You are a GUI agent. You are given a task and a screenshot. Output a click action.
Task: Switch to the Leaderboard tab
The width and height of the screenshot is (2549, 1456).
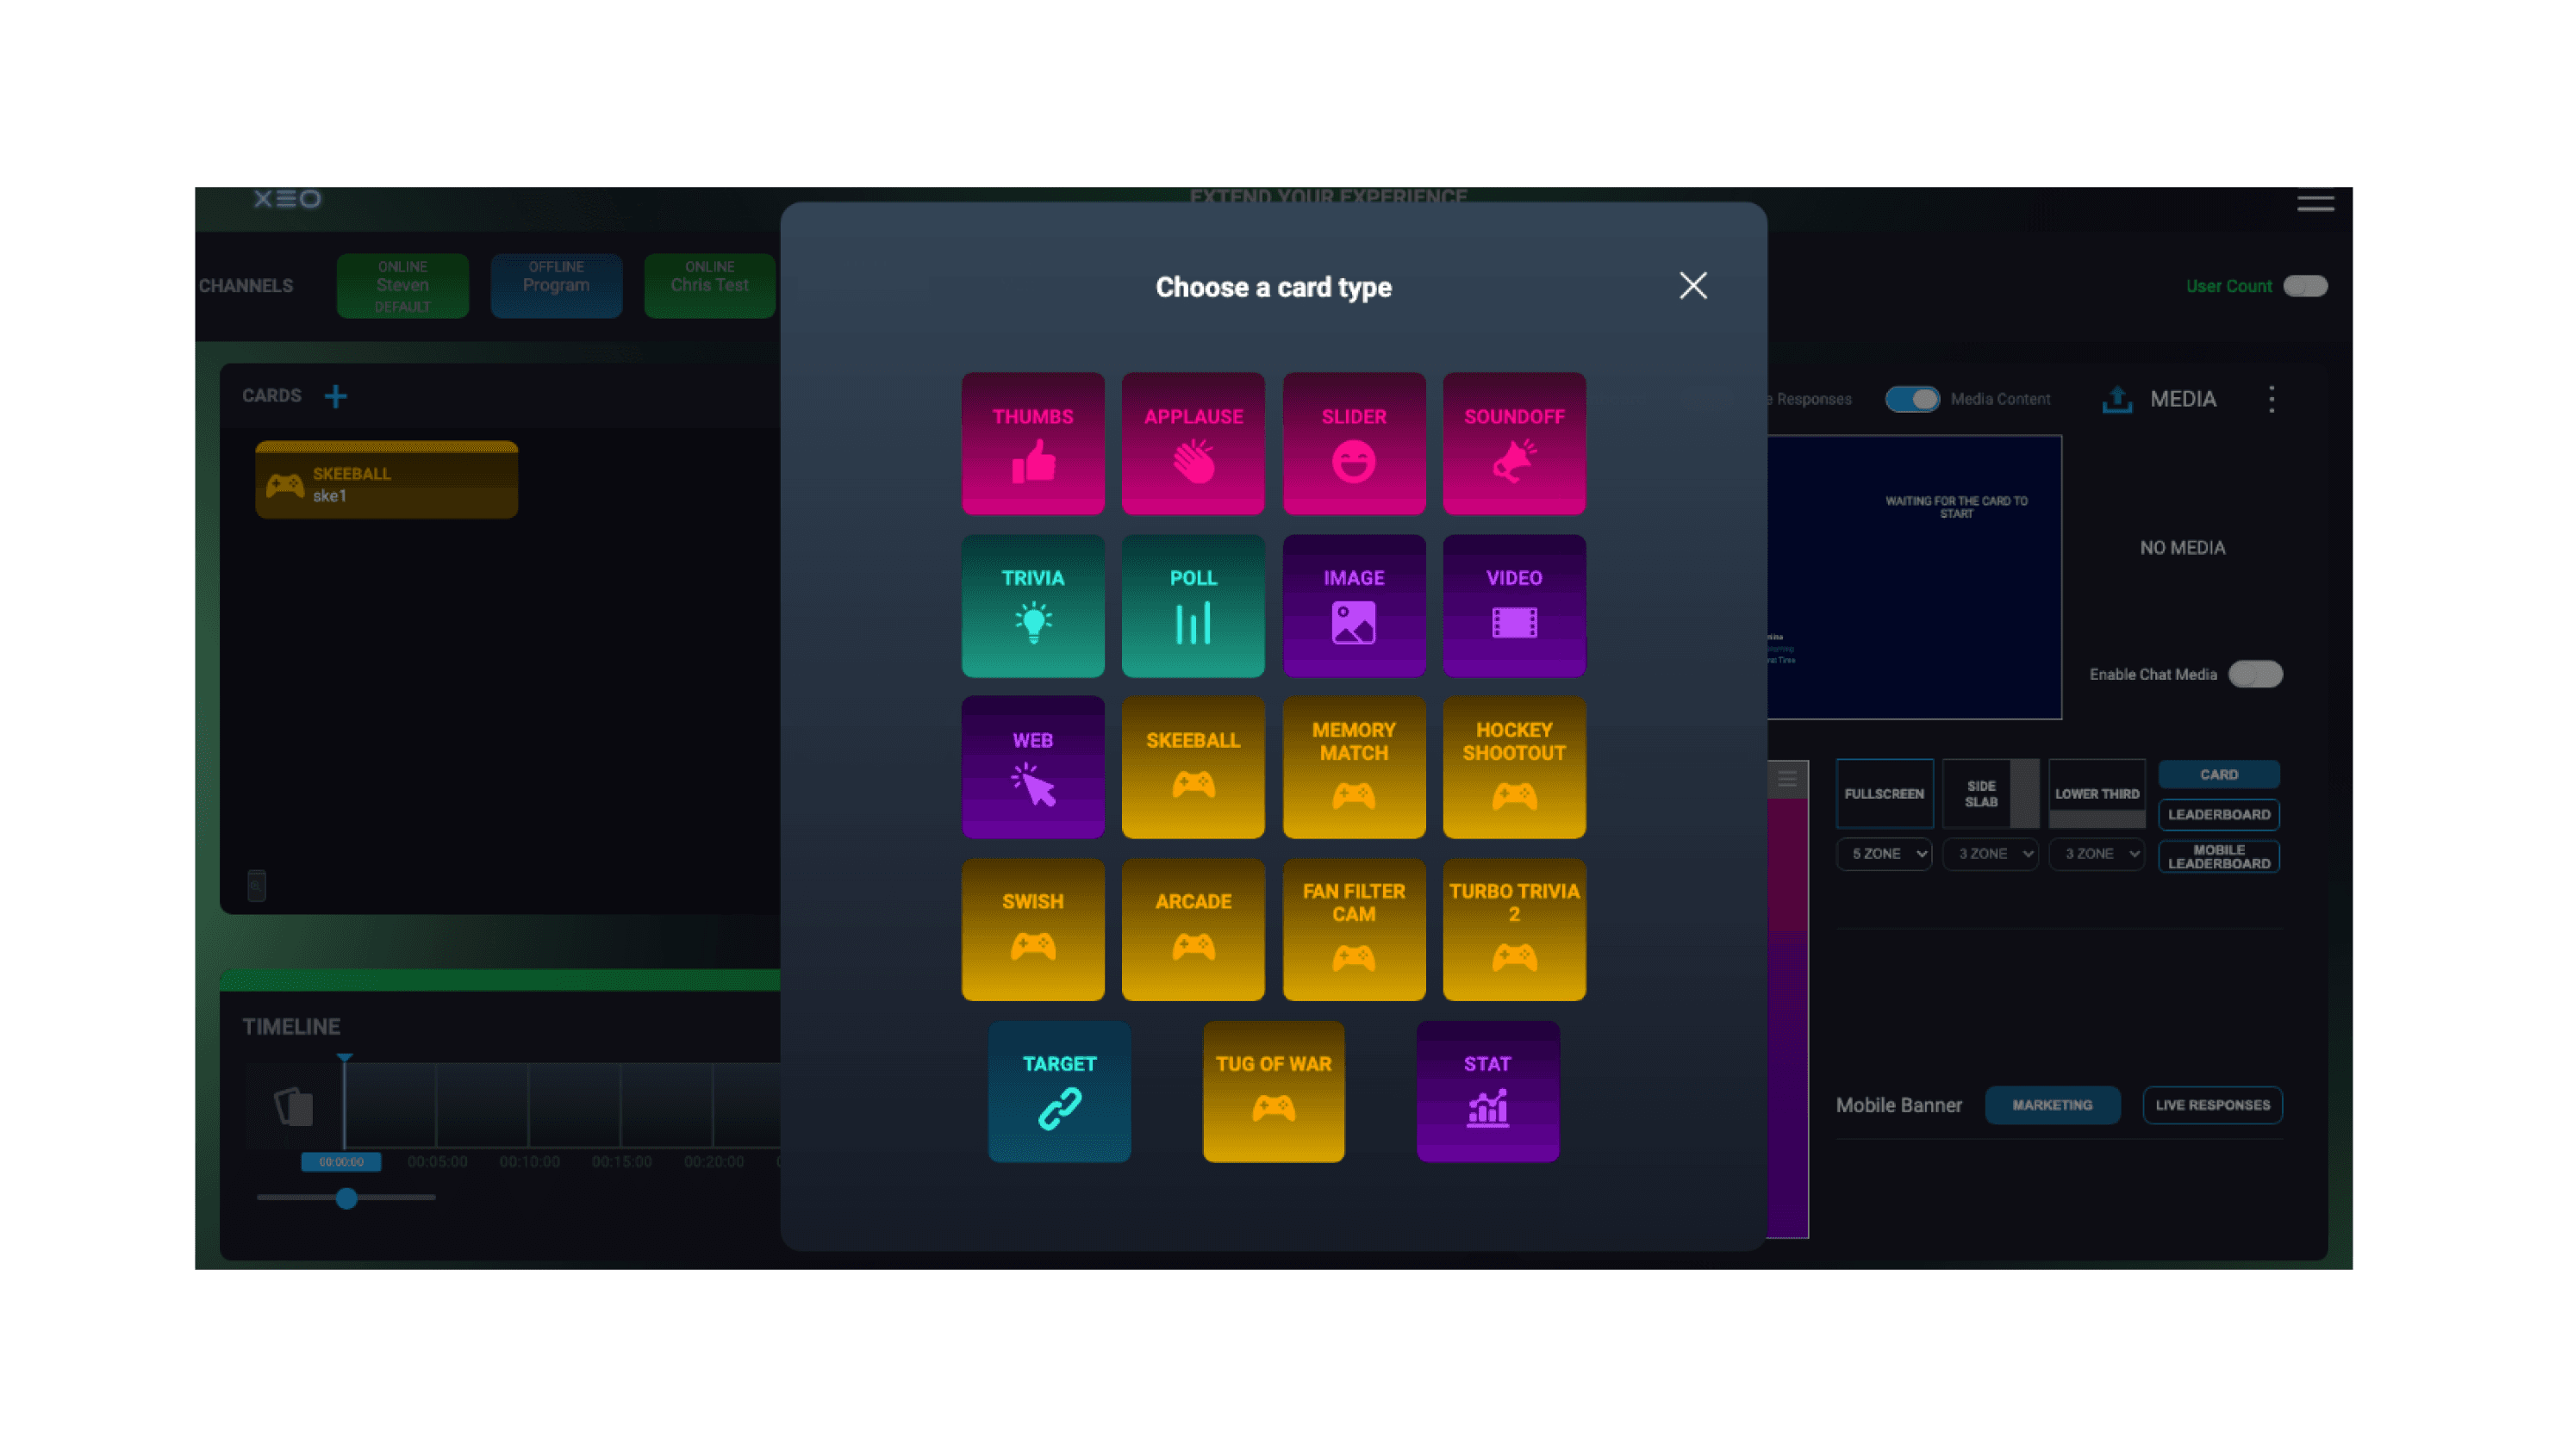[x=2215, y=814]
